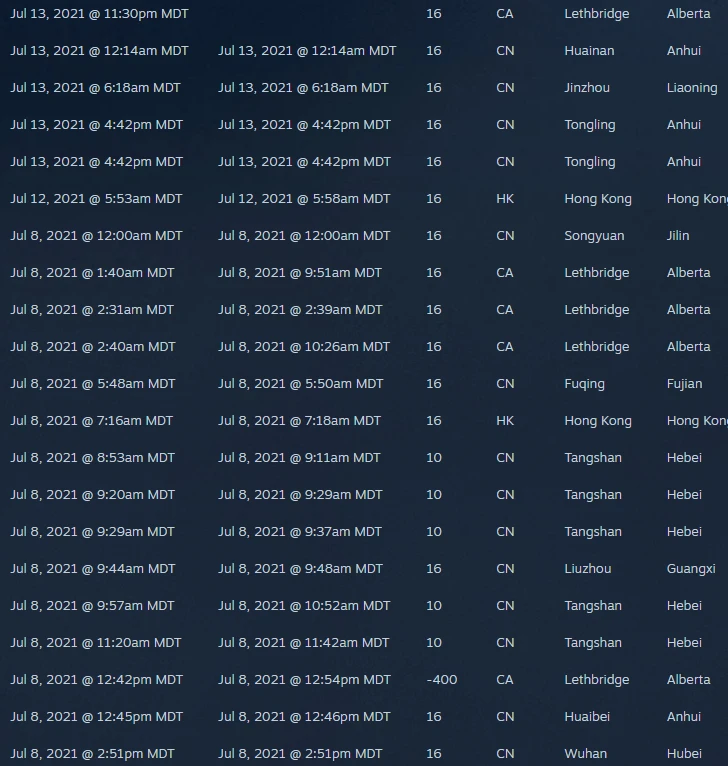Select the 'Liaoning' region cell
This screenshot has height=766, width=728.
click(x=692, y=88)
